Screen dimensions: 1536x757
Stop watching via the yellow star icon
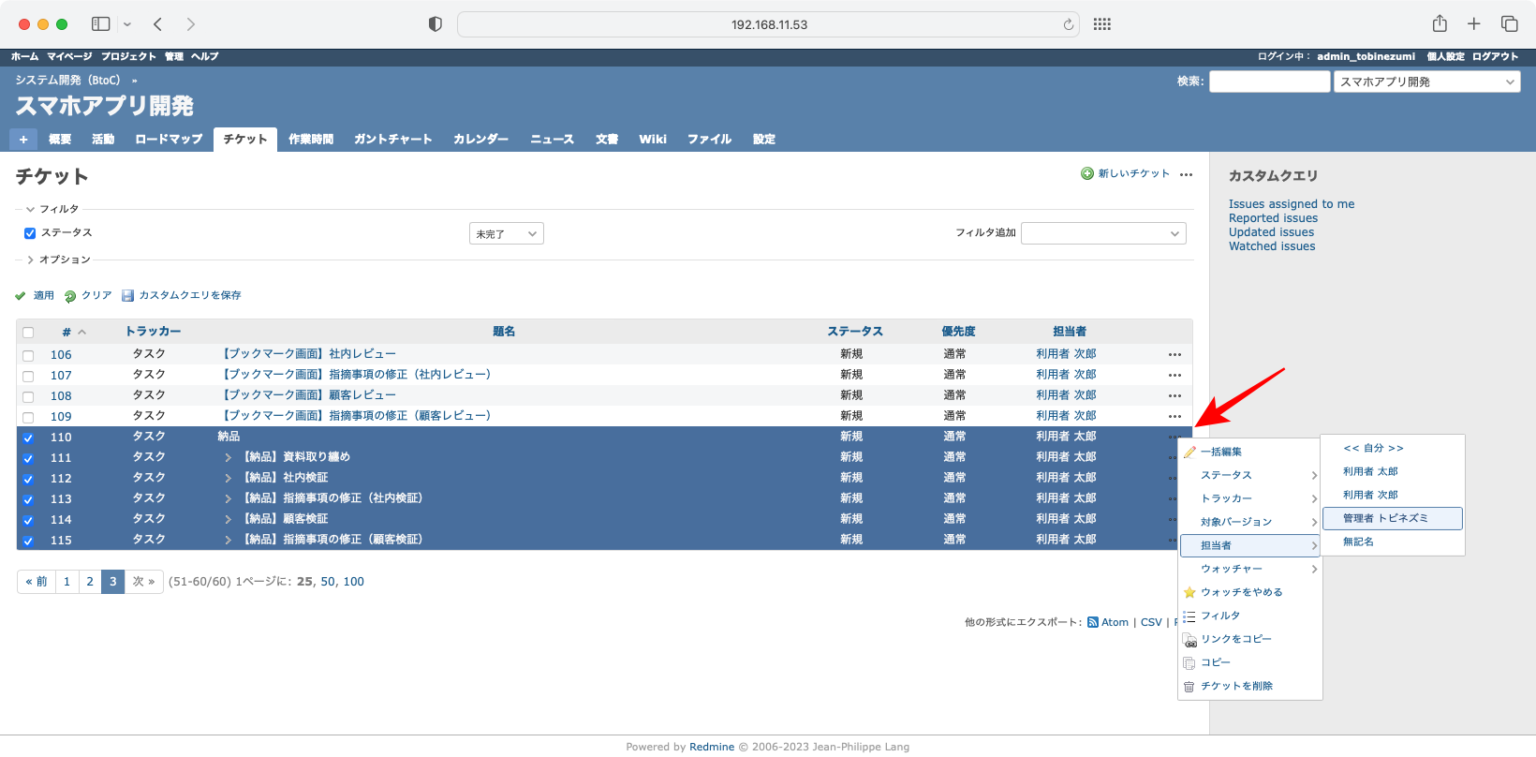(x=1189, y=592)
